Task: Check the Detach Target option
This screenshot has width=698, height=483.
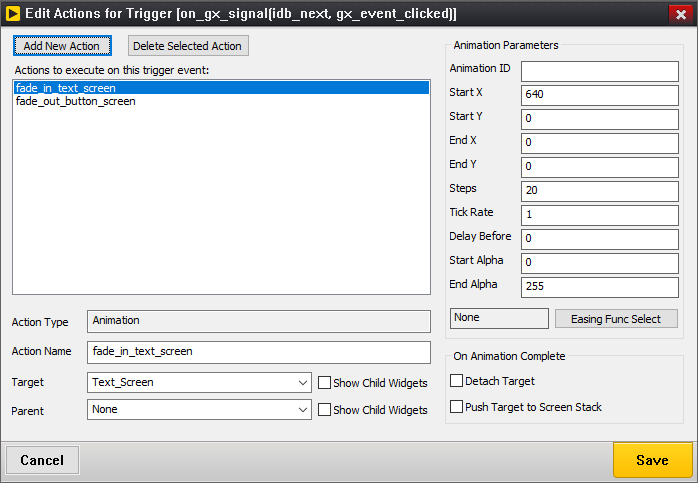Action: (x=457, y=381)
